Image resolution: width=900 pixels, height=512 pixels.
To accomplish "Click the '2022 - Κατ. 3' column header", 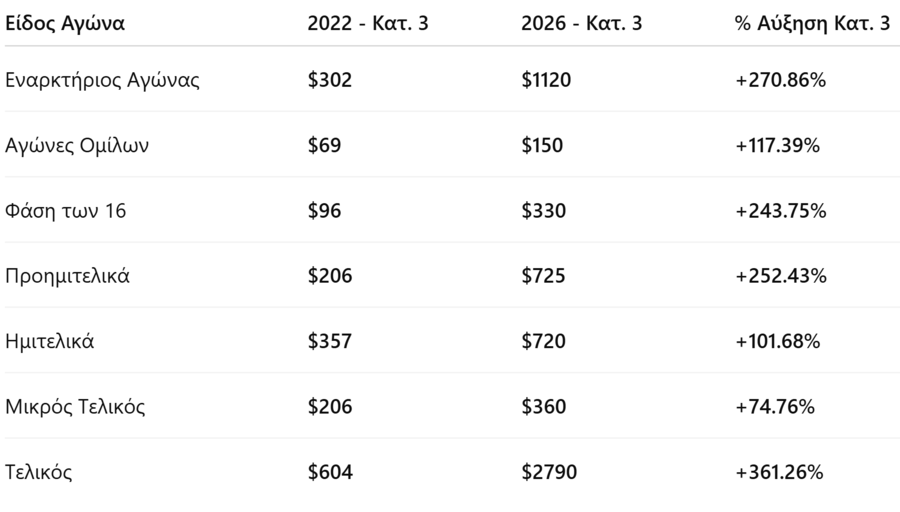I will pyautogui.click(x=367, y=24).
